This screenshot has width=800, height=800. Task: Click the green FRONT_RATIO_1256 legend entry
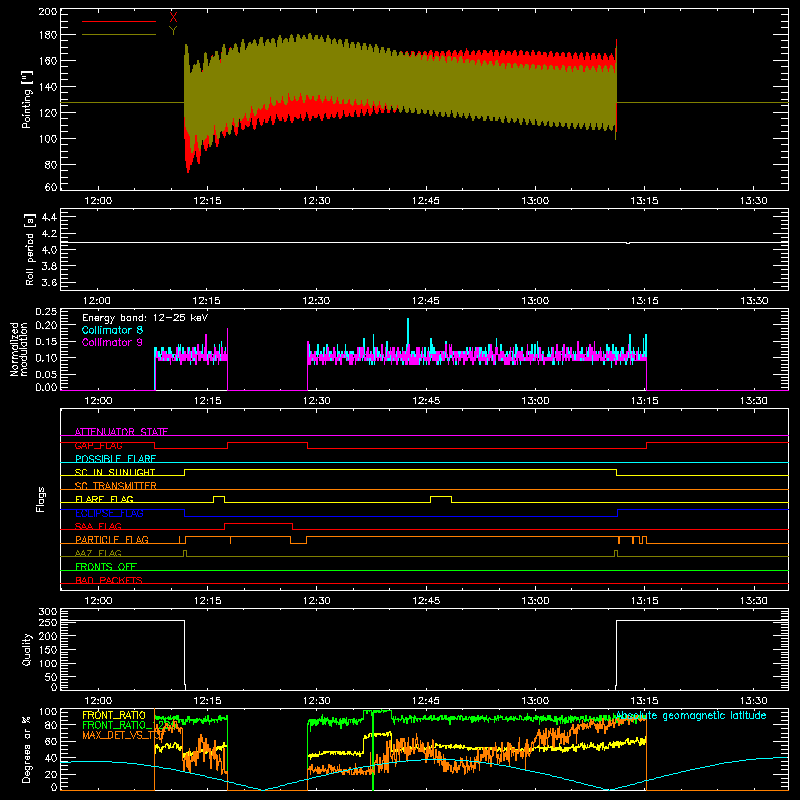point(130,725)
